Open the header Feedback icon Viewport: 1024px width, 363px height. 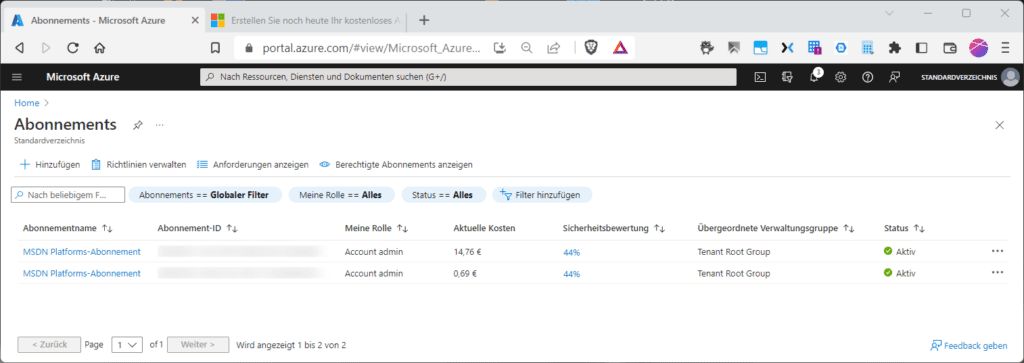pyautogui.click(x=894, y=77)
